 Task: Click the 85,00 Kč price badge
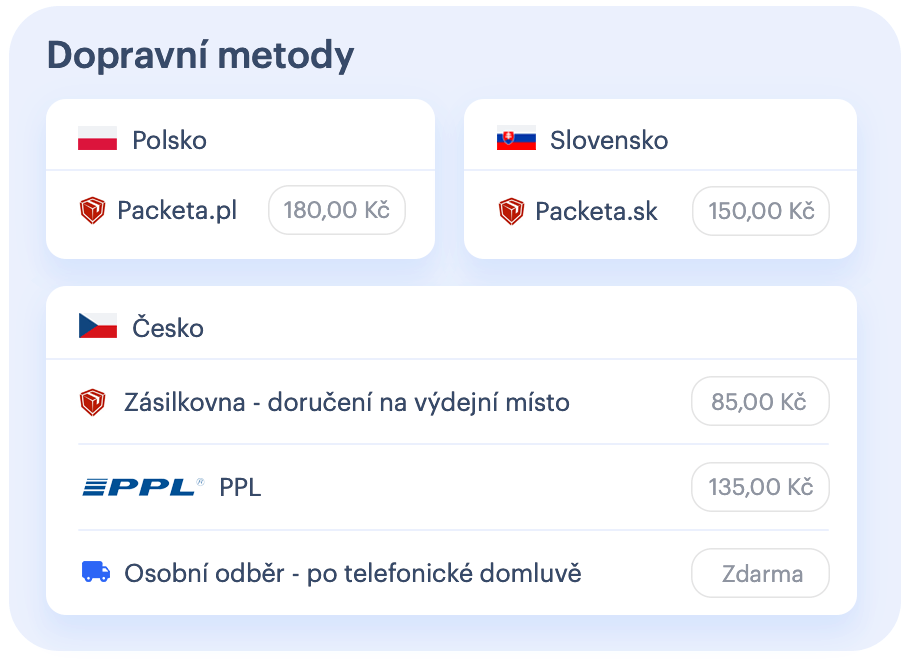pos(760,401)
